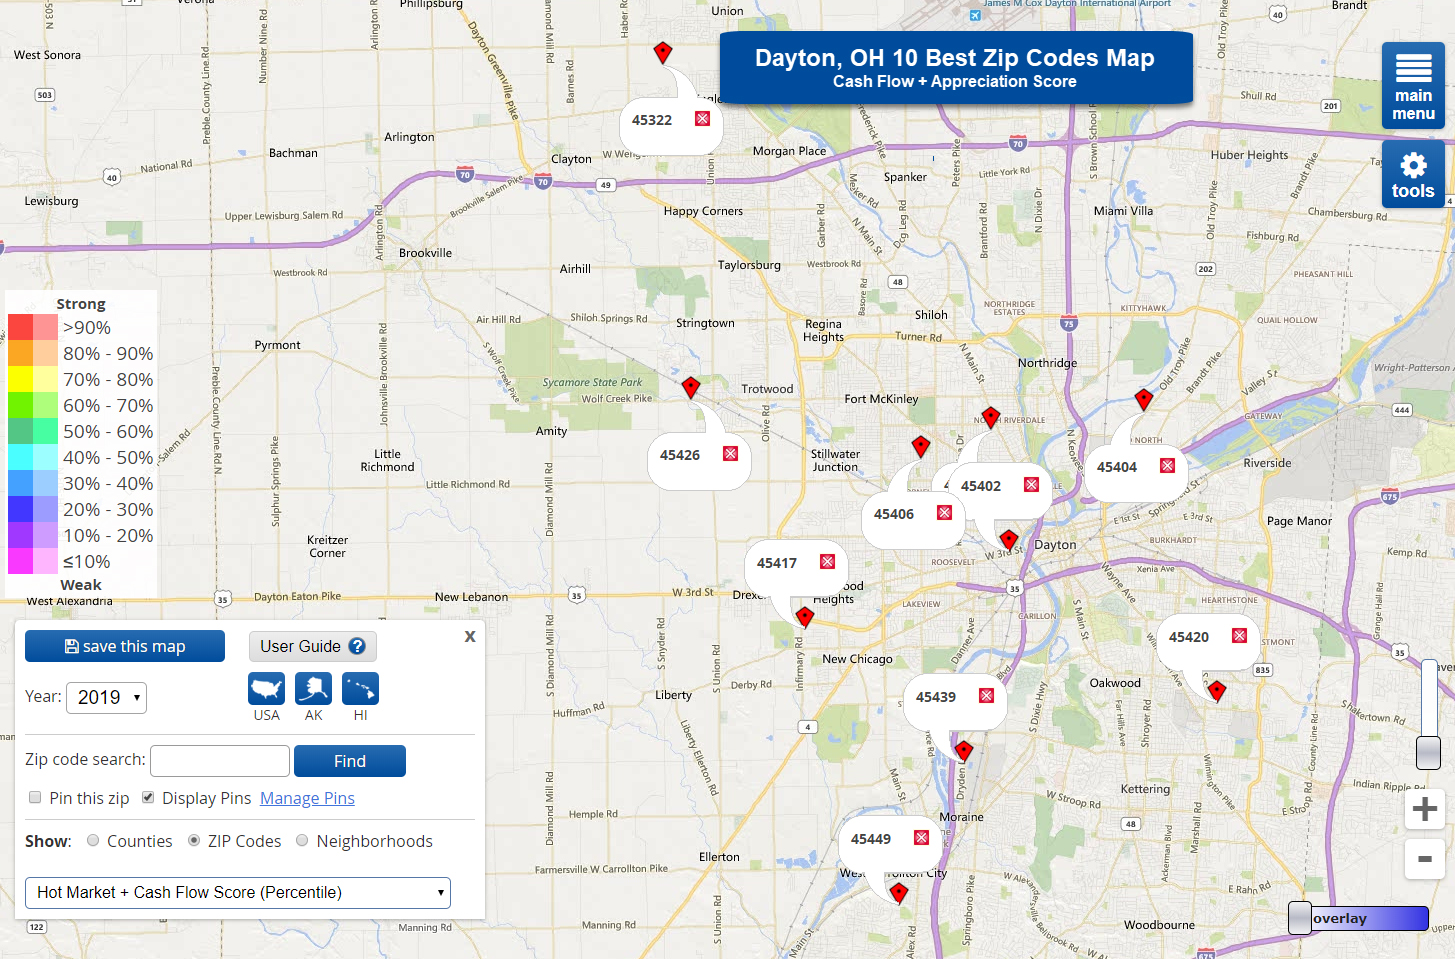Screen dimensions: 1455x959
Task: Click the save this map button
Action: [x=125, y=646]
